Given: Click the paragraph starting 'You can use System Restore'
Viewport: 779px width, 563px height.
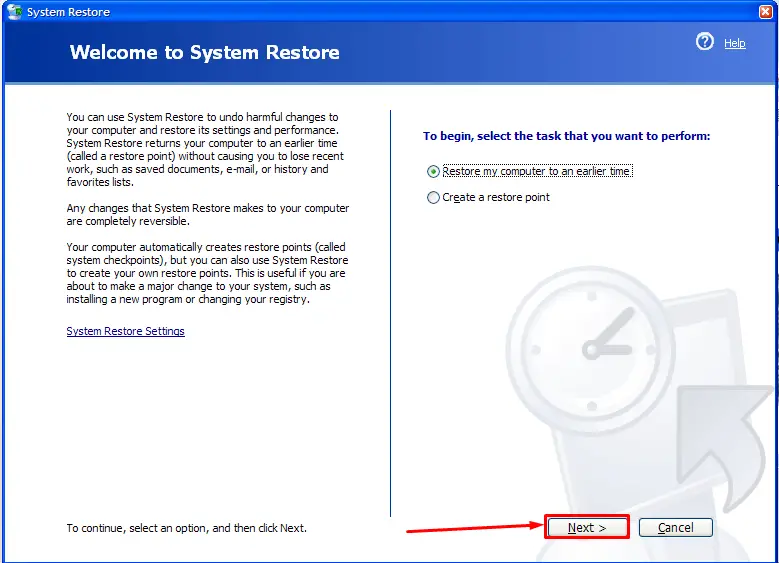Looking at the screenshot, I should click(x=205, y=150).
